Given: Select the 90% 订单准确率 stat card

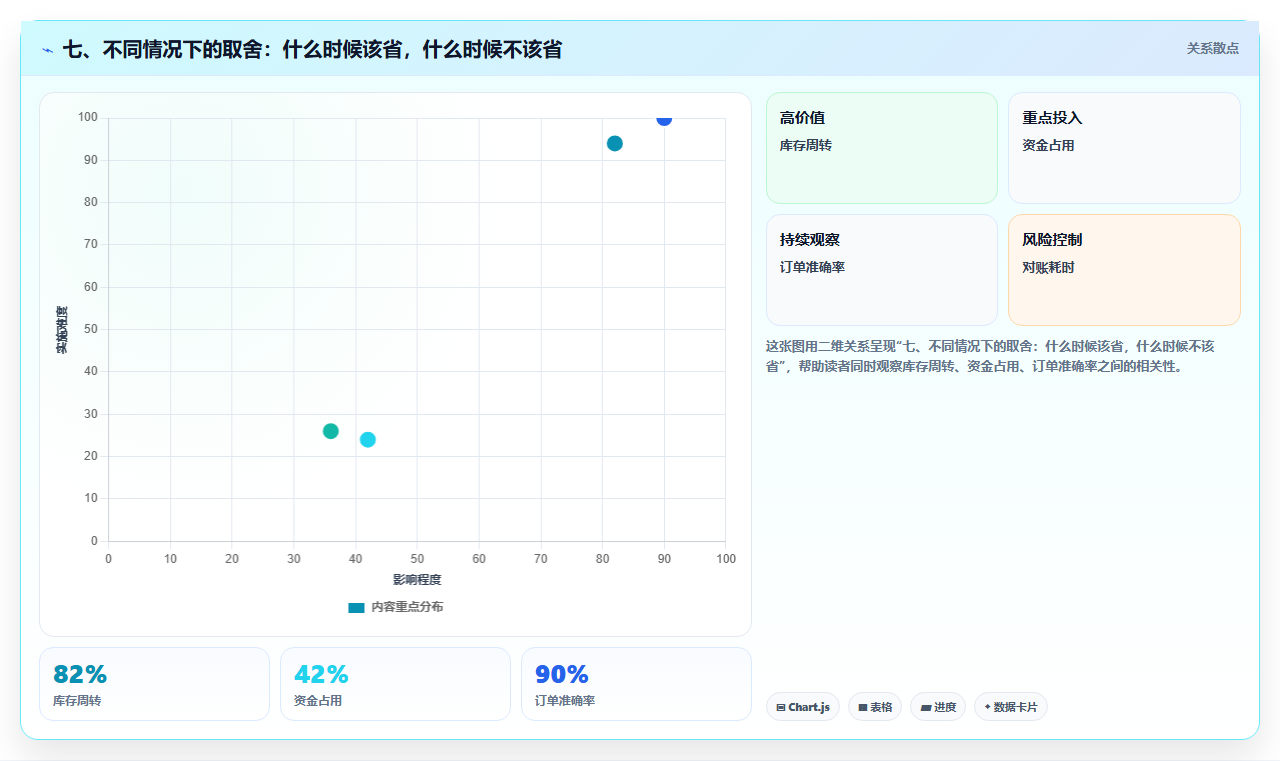Looking at the screenshot, I should (636, 684).
